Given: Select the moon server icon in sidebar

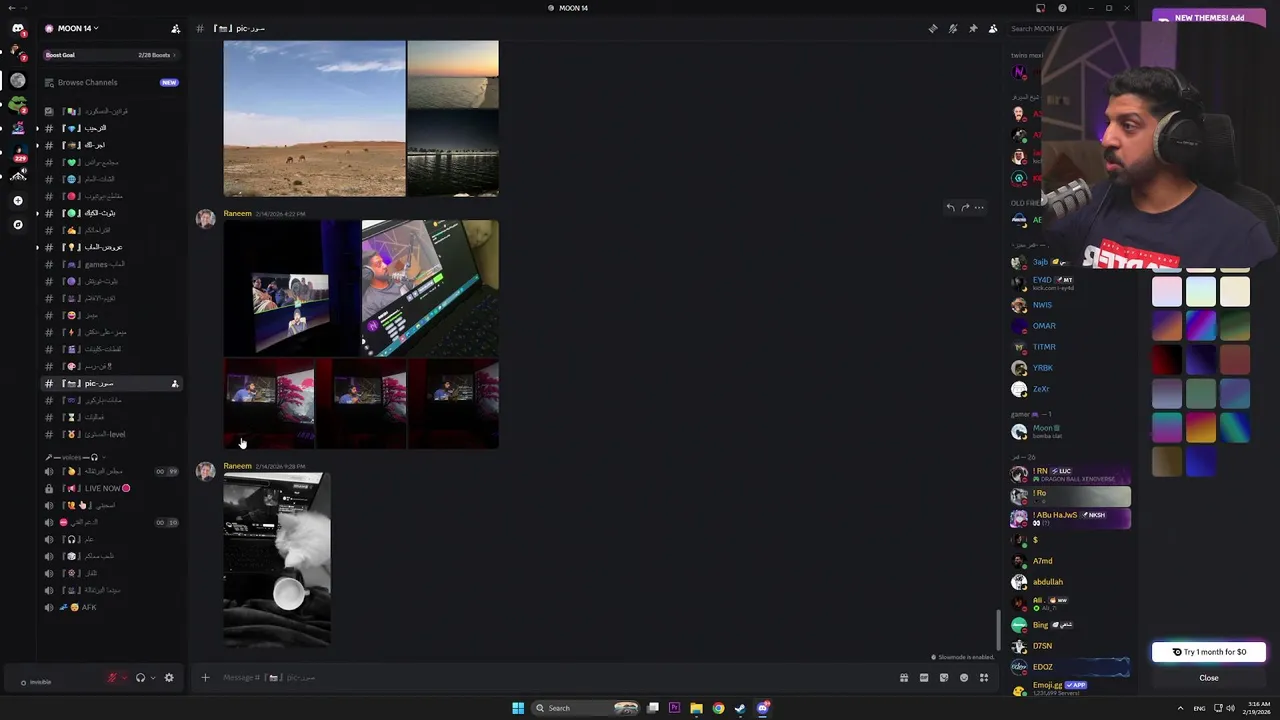Looking at the screenshot, I should pos(18,80).
